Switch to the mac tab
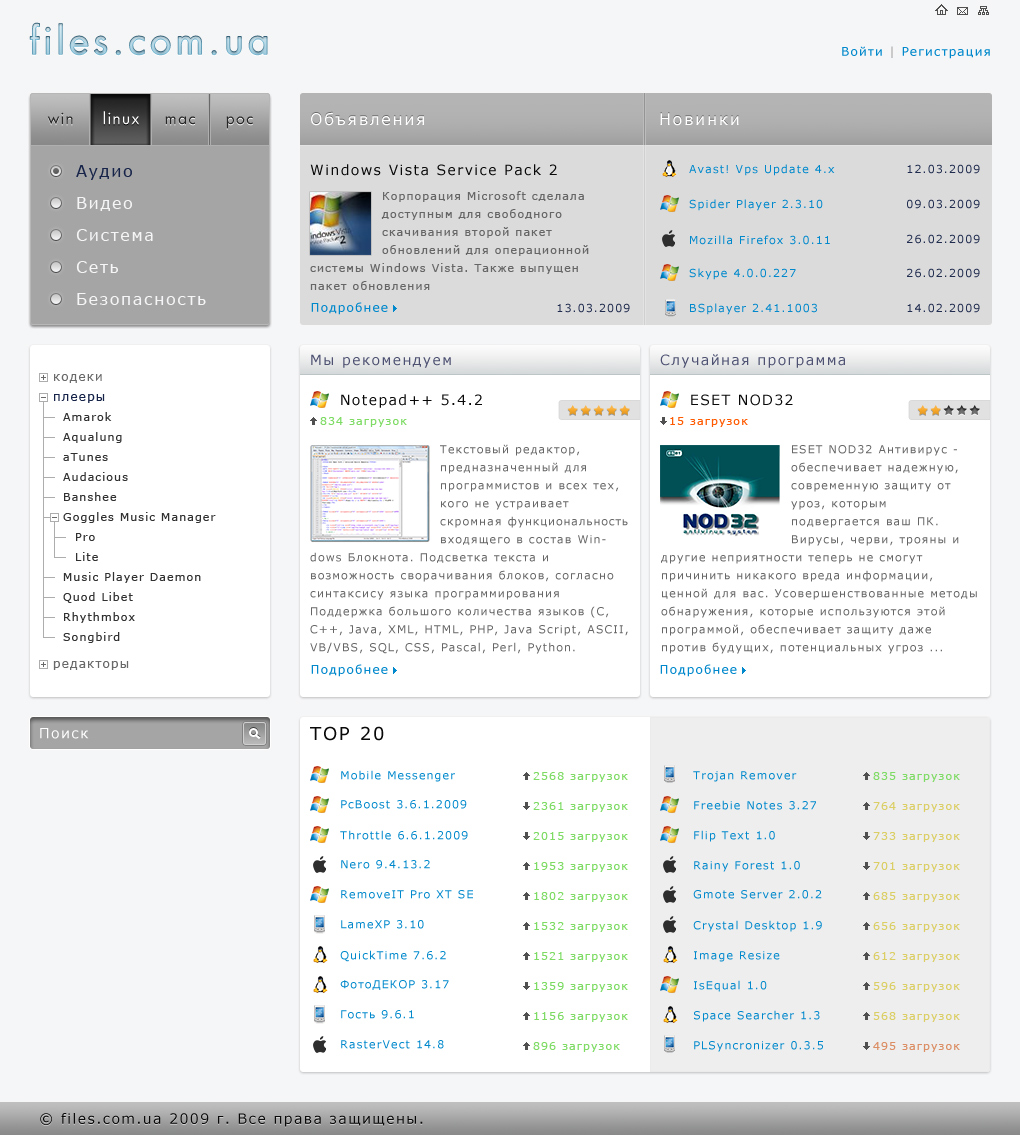This screenshot has height=1135, width=1020. click(180, 119)
